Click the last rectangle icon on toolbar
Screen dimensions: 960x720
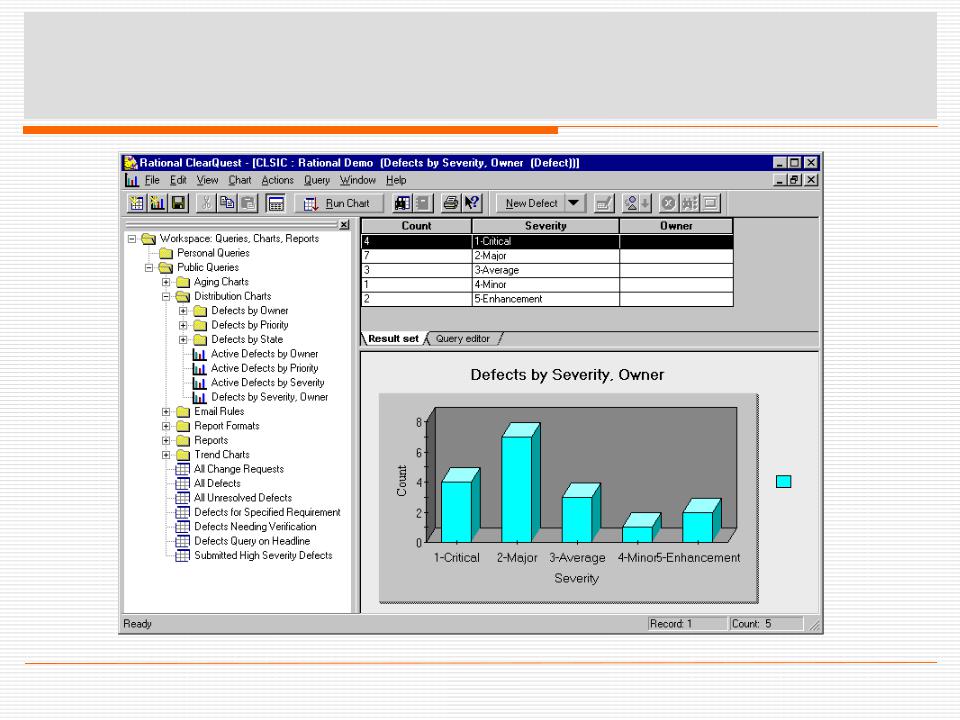pos(710,203)
